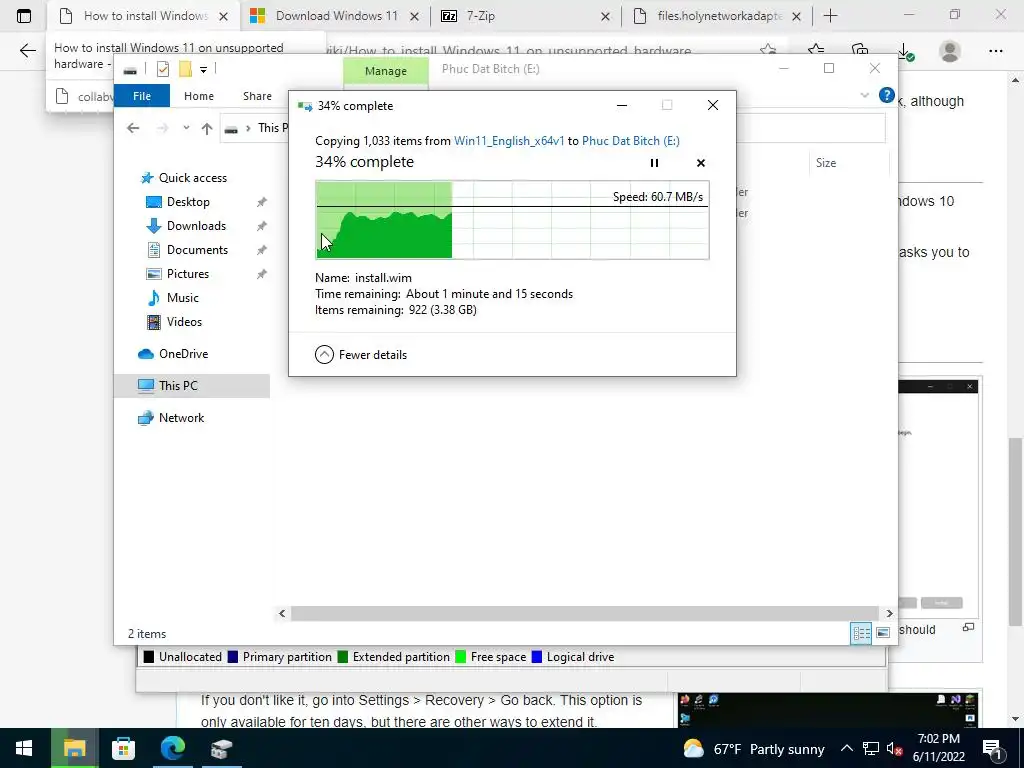Pause the file copy operation

click(654, 163)
